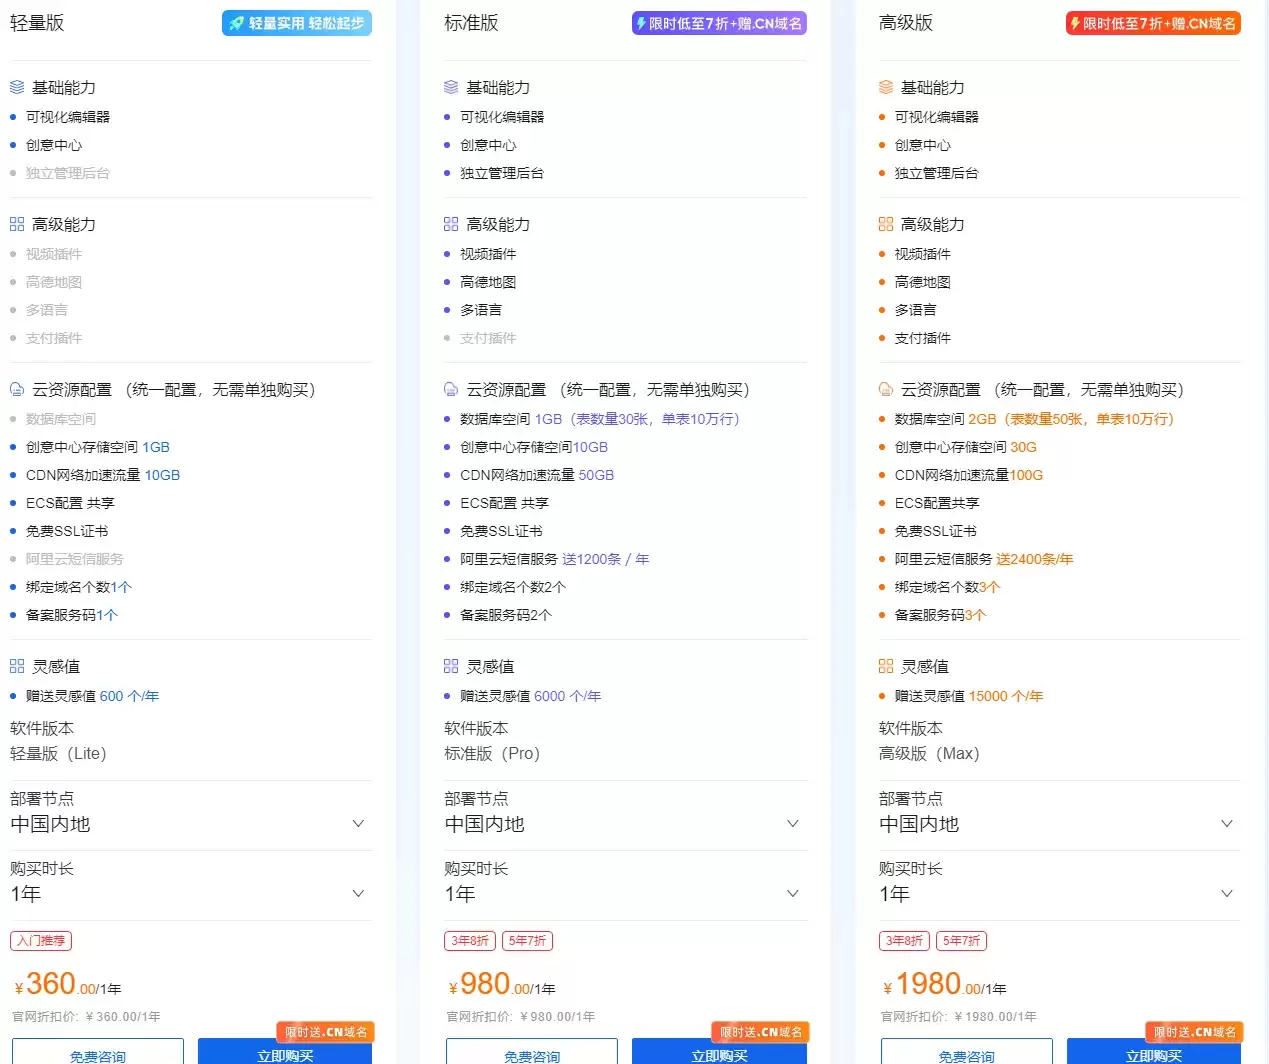
Task: Click 备案服务码3个 item
Action: pos(940,615)
